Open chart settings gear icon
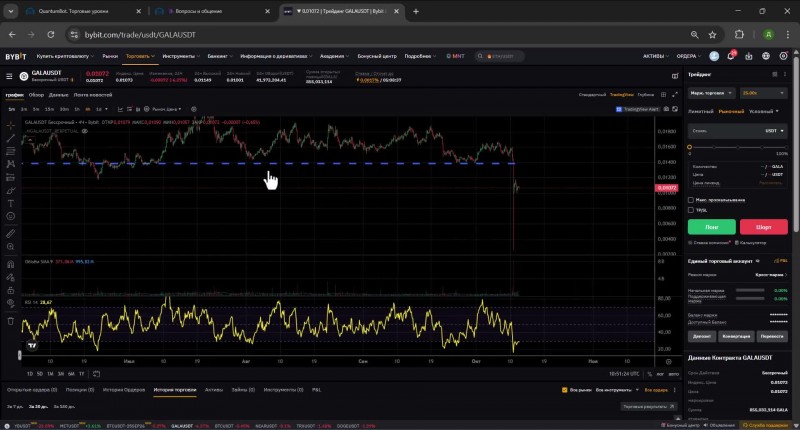The width and height of the screenshot is (800, 430). 194,108
